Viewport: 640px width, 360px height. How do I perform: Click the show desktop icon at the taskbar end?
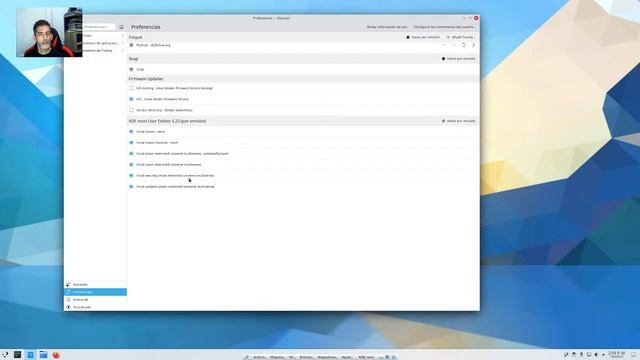633,355
